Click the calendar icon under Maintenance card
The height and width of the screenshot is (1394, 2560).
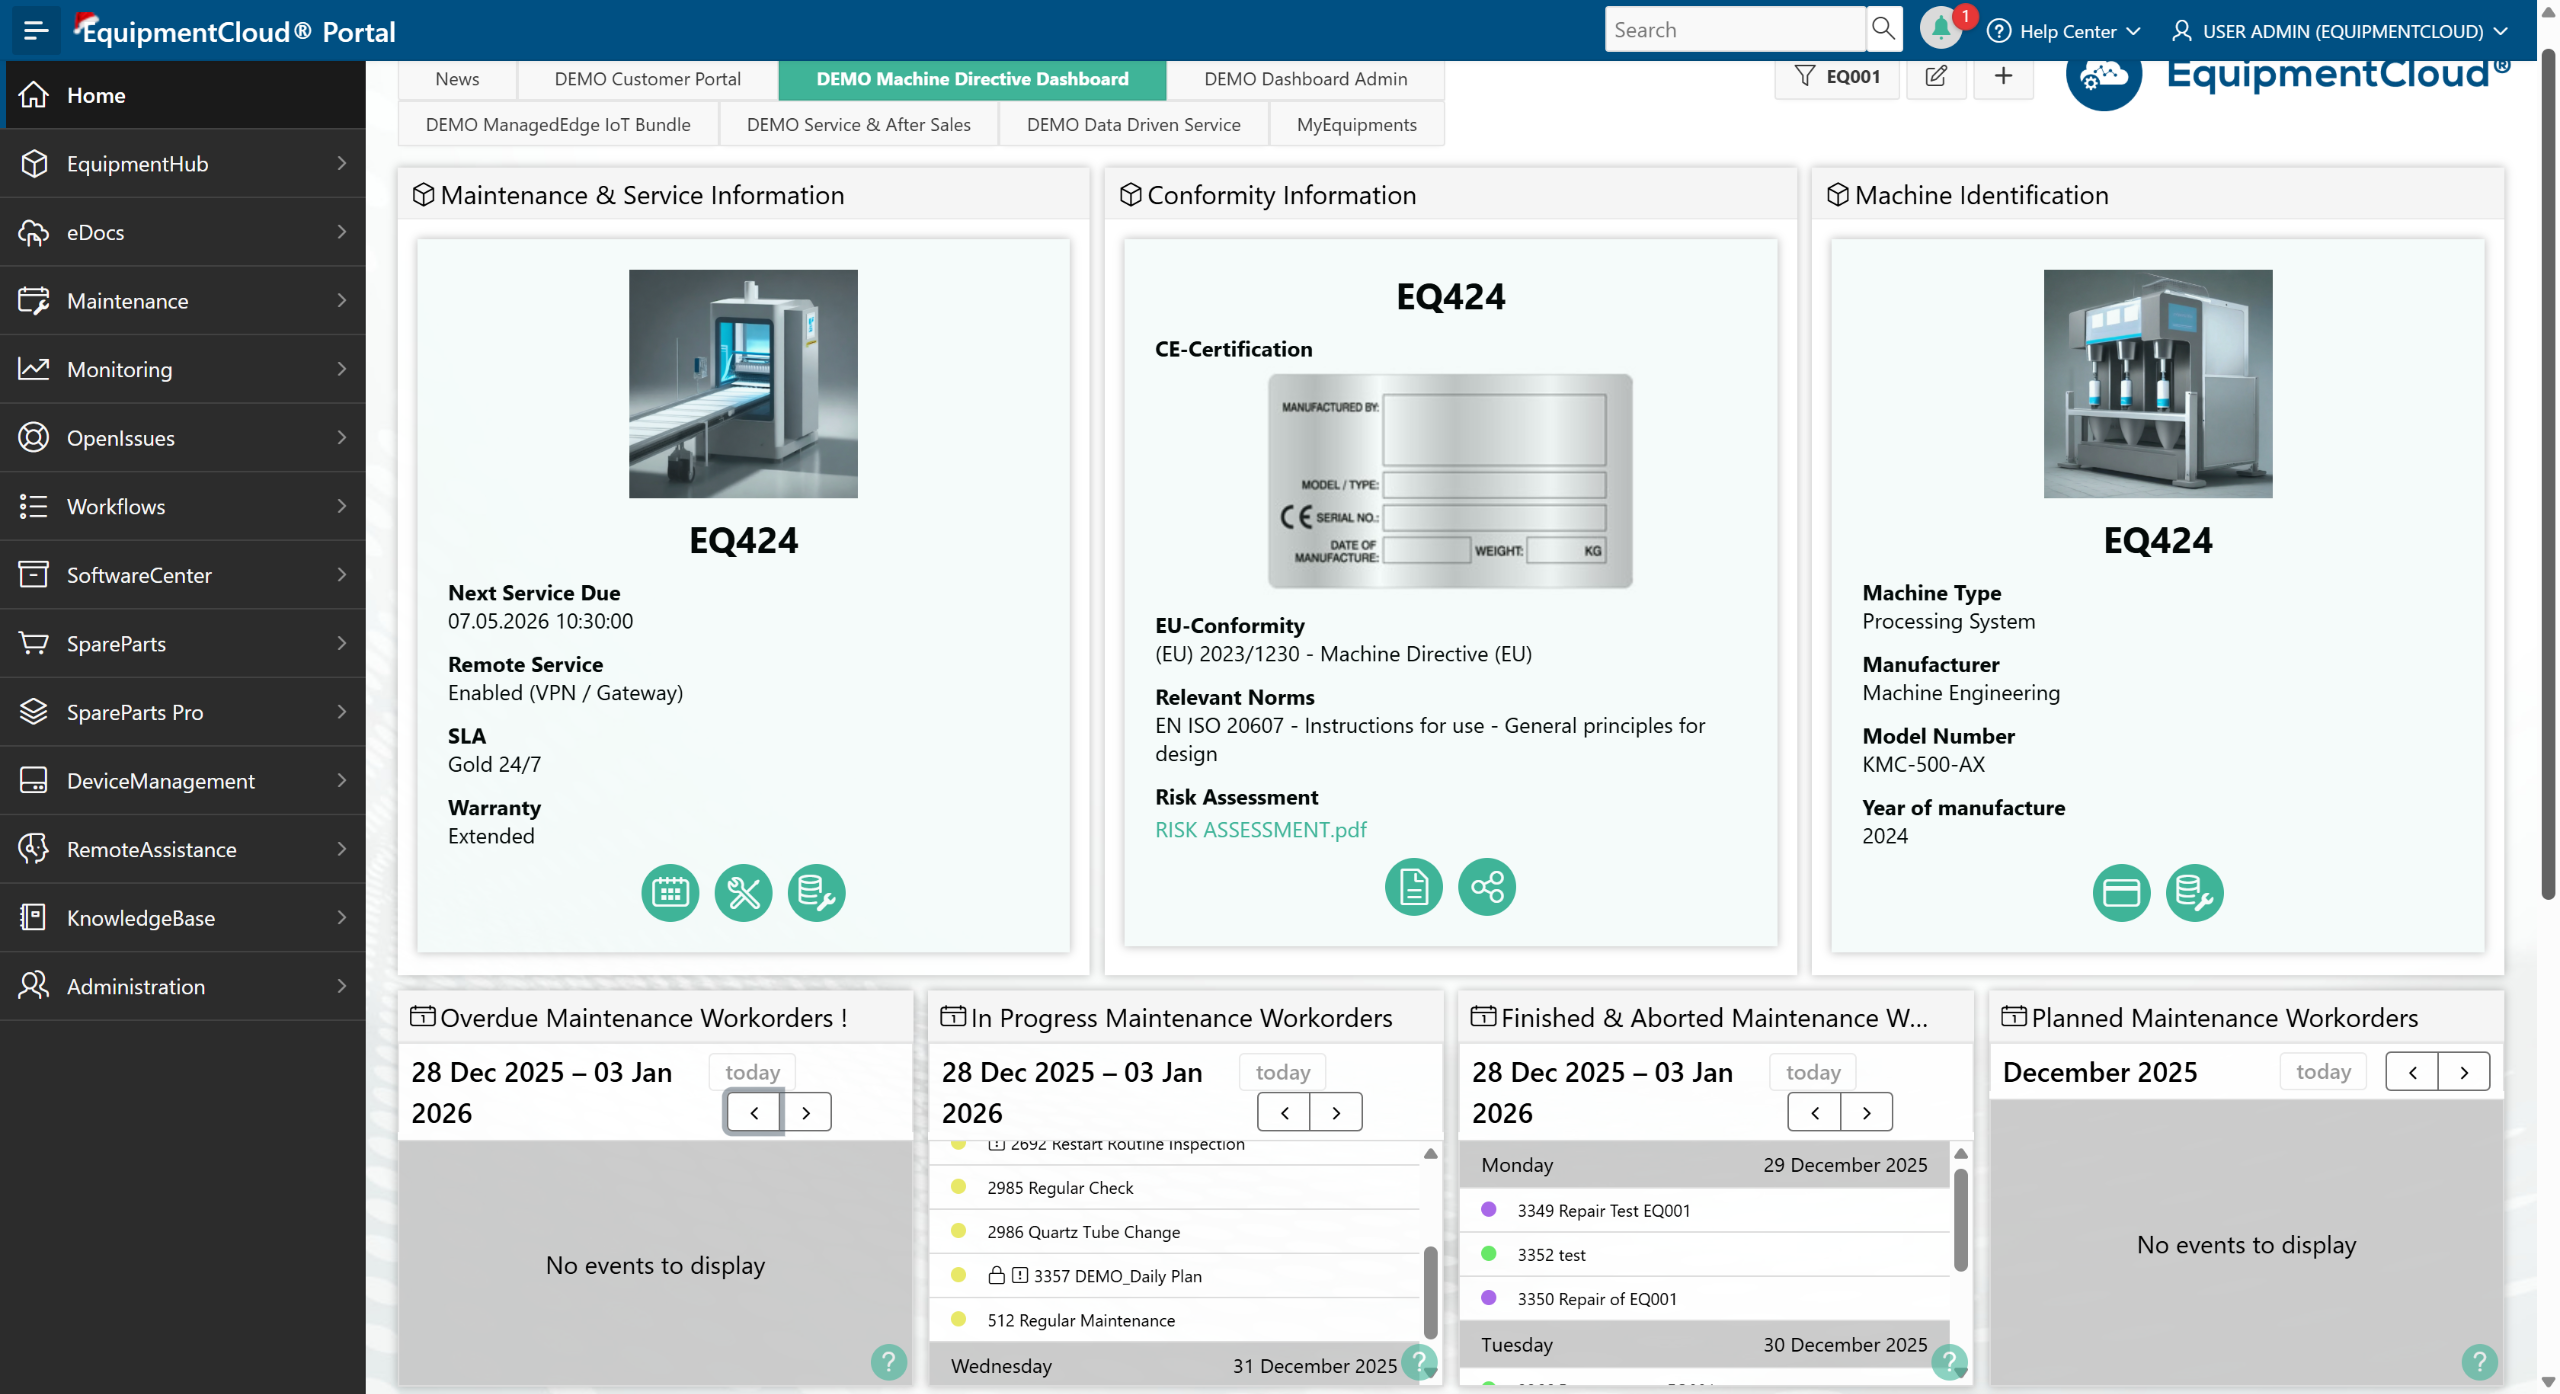(x=669, y=892)
